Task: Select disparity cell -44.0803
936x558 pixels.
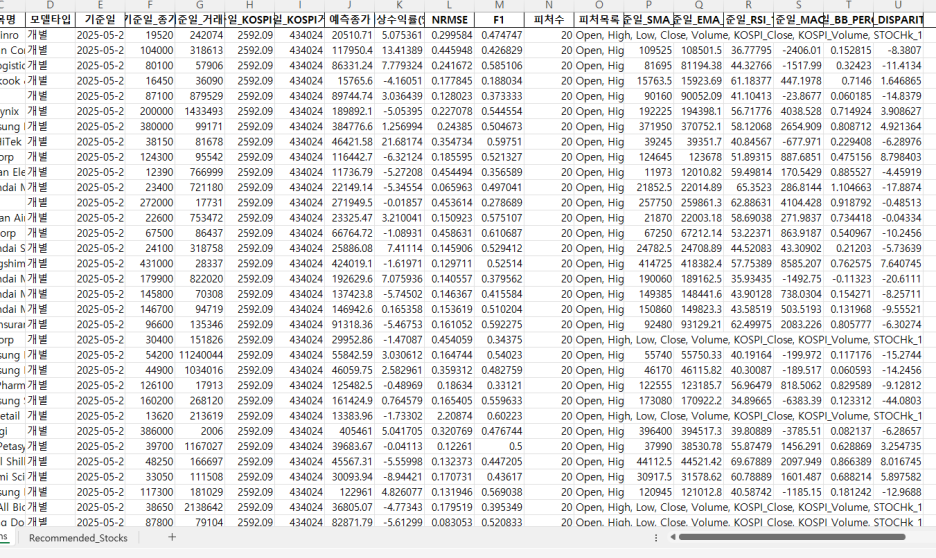Action: [x=898, y=400]
